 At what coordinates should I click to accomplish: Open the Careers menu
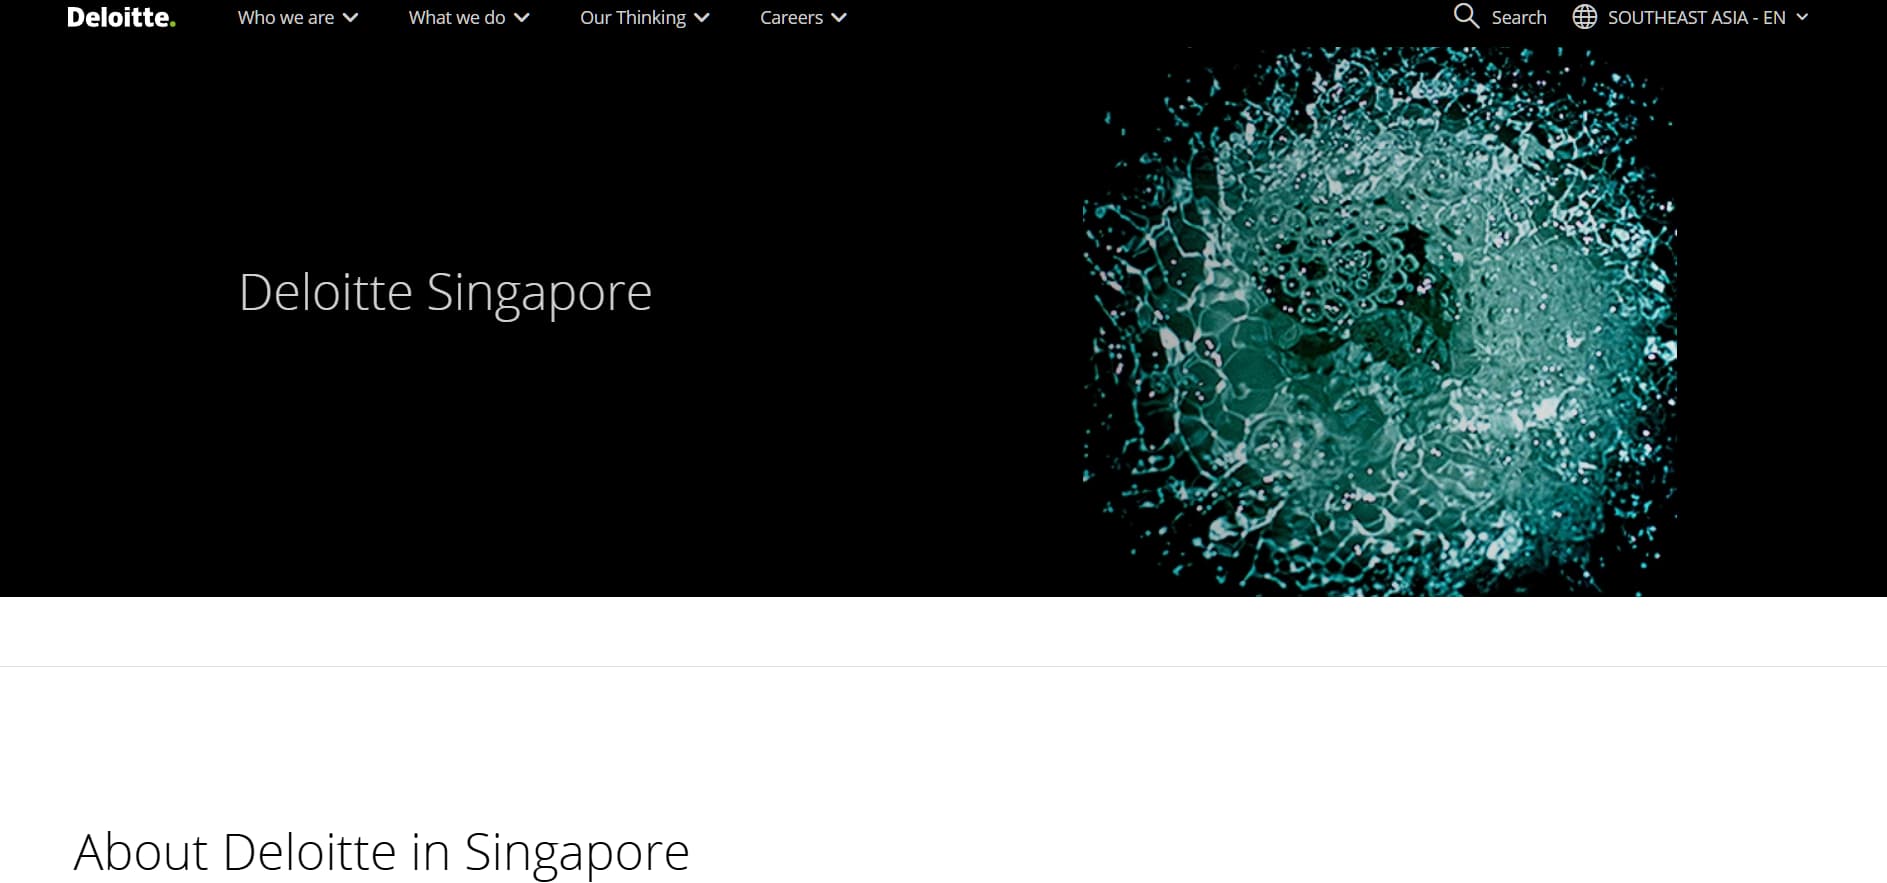click(x=803, y=17)
